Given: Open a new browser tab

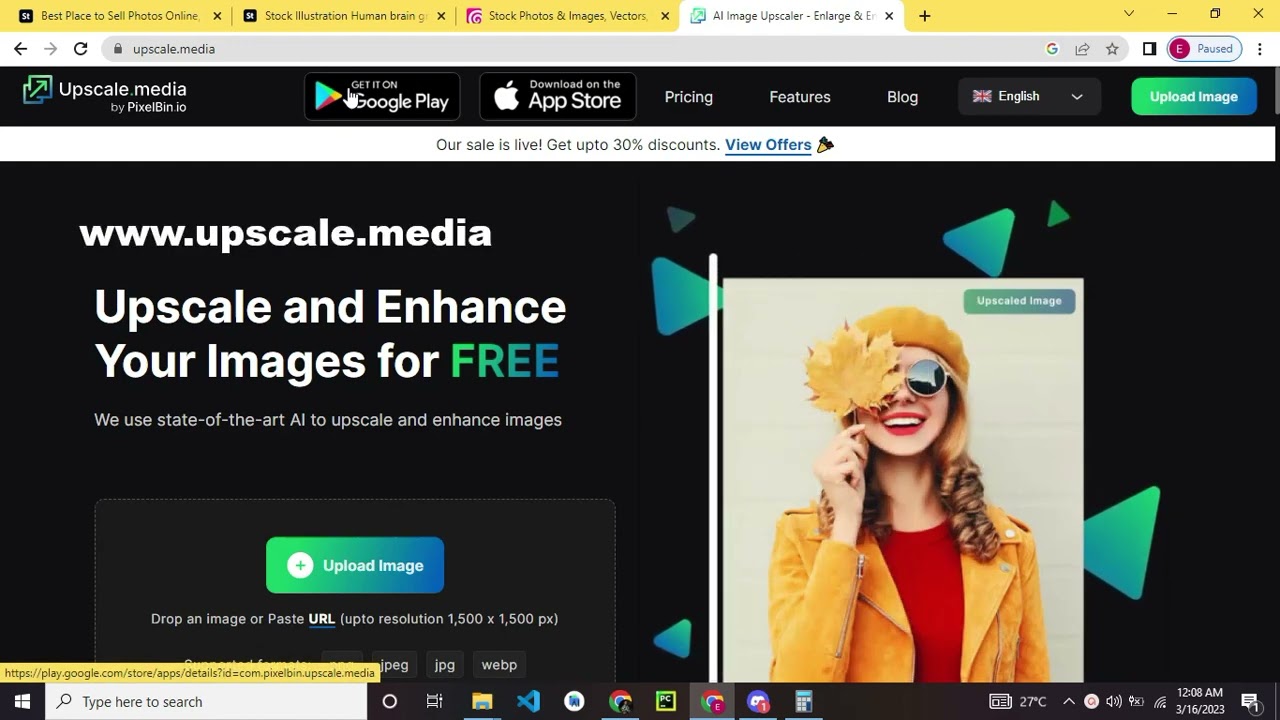Looking at the screenshot, I should tap(925, 16).
